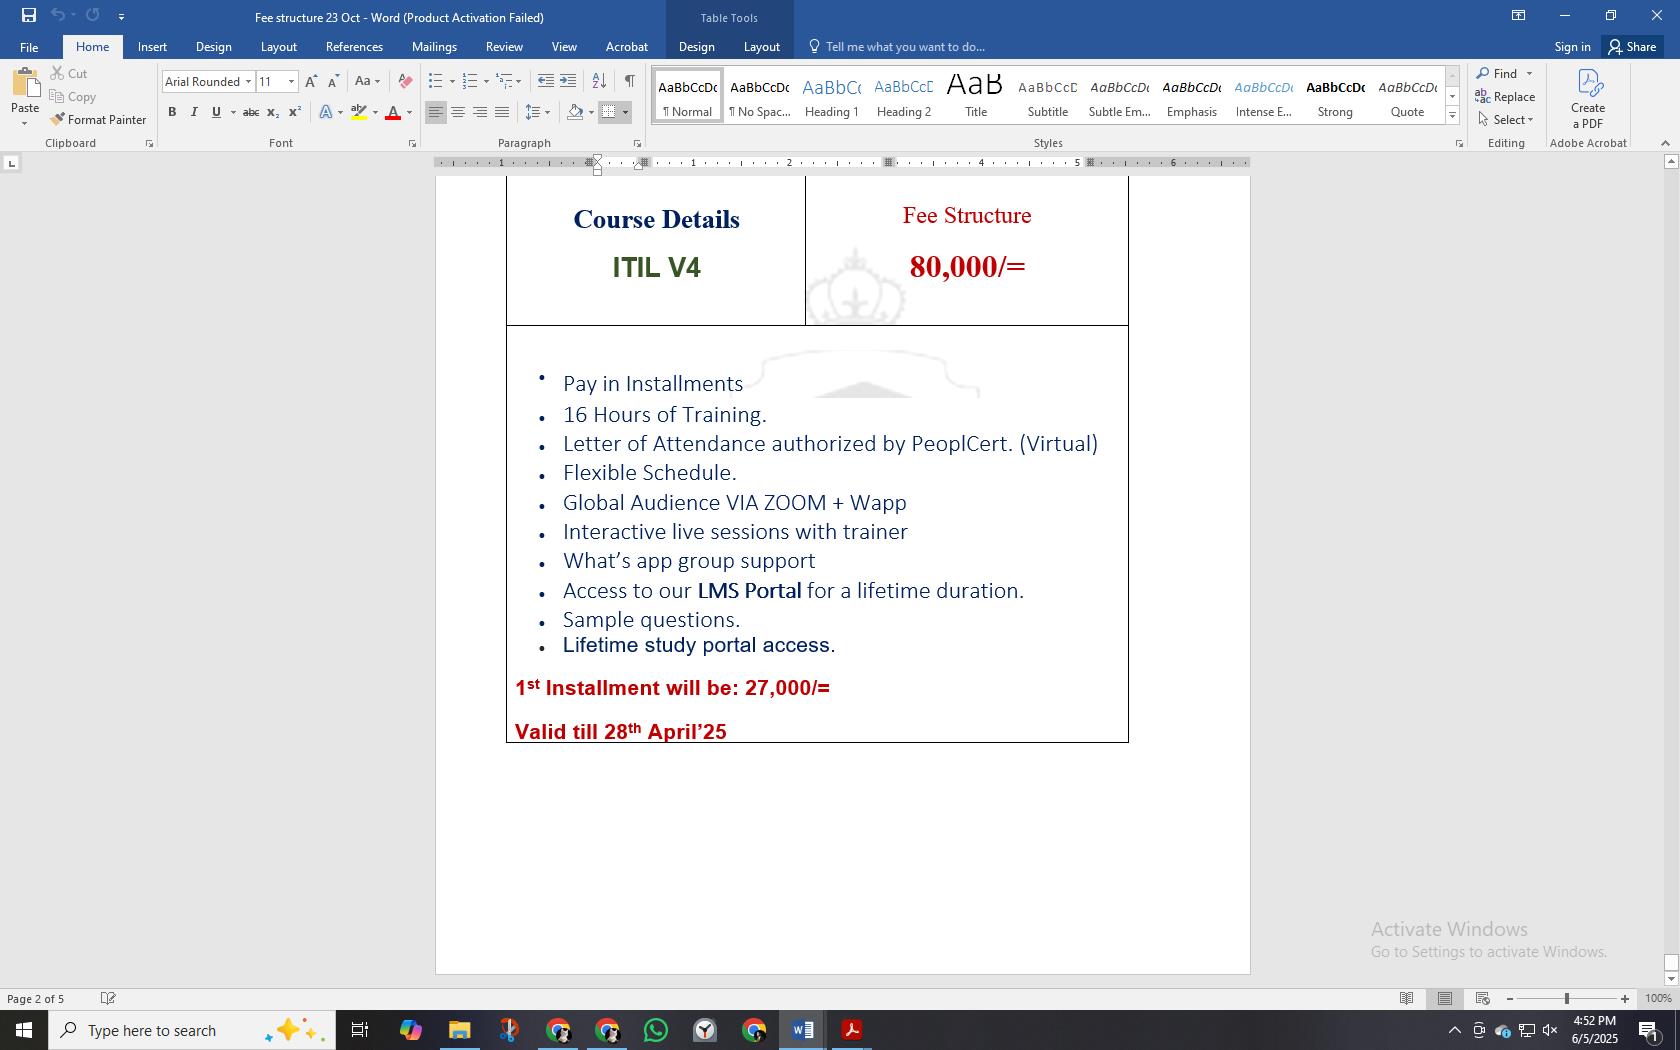The height and width of the screenshot is (1050, 1680).
Task: Open Line and Paragraph Spacing dropdown
Action: [538, 112]
